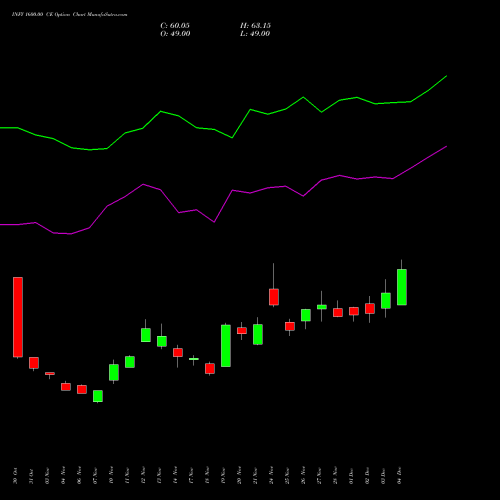Screen dimensions: 500x500
Task: Click the 03 Nov date label
Action: click(47, 476)
